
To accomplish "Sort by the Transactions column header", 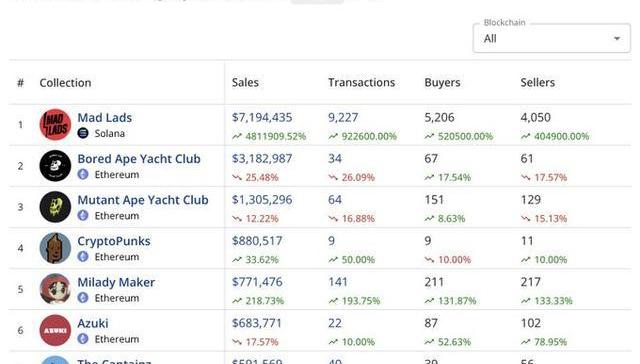I will (x=362, y=82).
